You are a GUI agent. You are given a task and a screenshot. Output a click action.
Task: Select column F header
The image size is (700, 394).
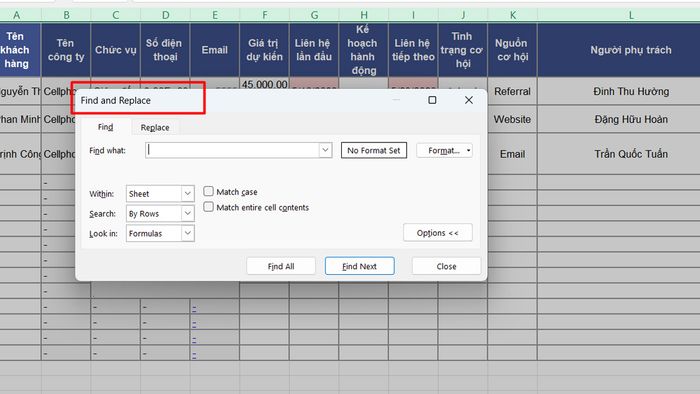264,15
